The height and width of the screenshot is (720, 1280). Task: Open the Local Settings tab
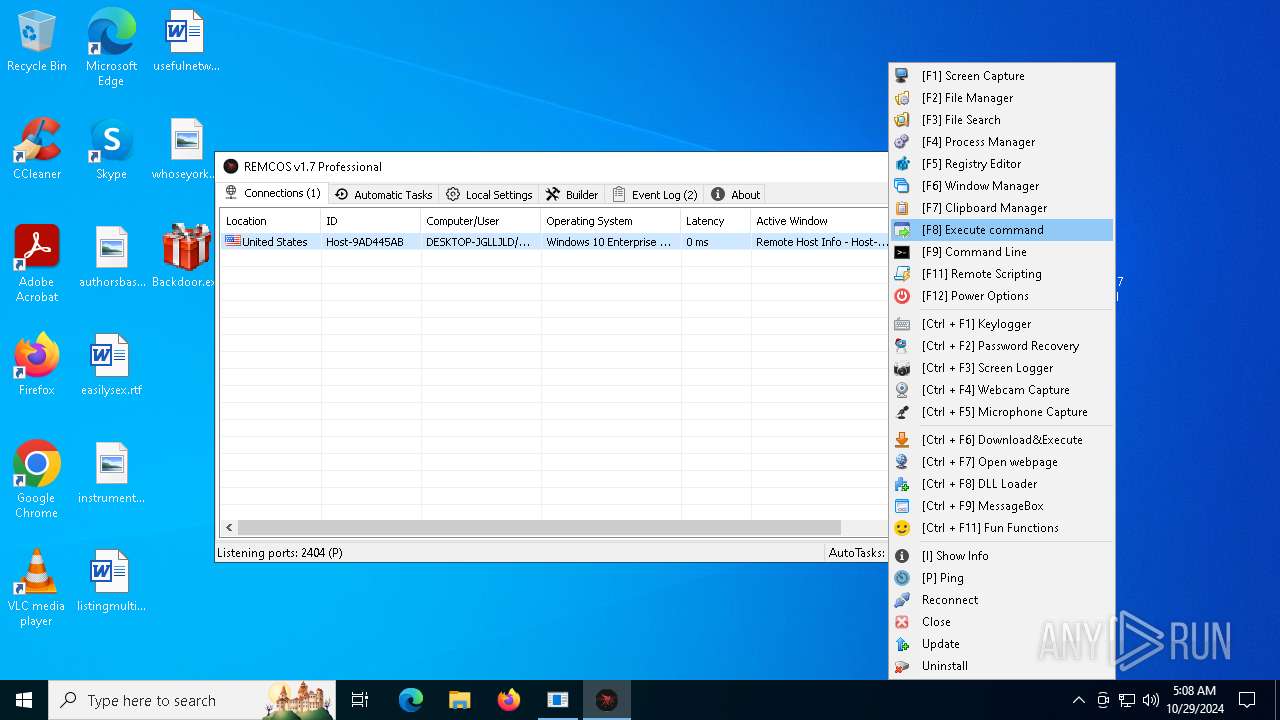point(489,194)
